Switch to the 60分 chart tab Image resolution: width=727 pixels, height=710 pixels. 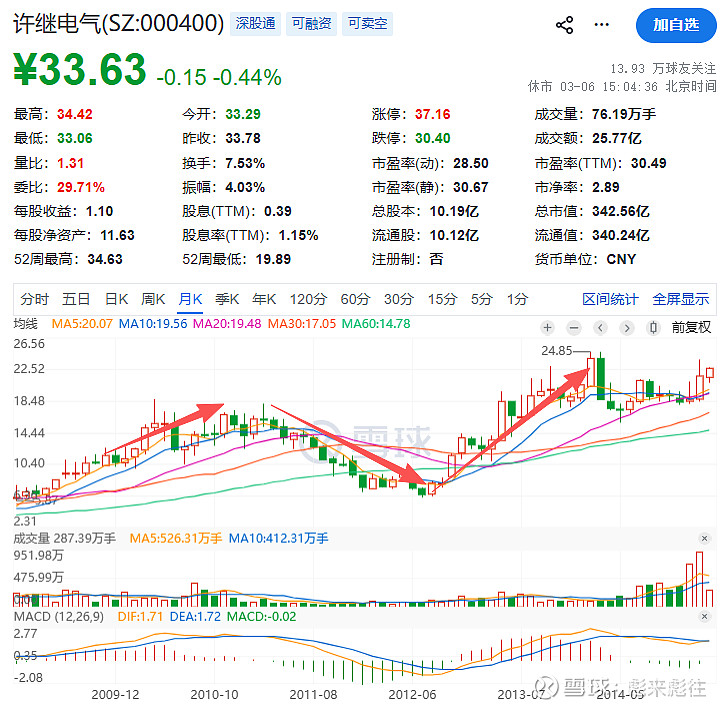click(355, 299)
